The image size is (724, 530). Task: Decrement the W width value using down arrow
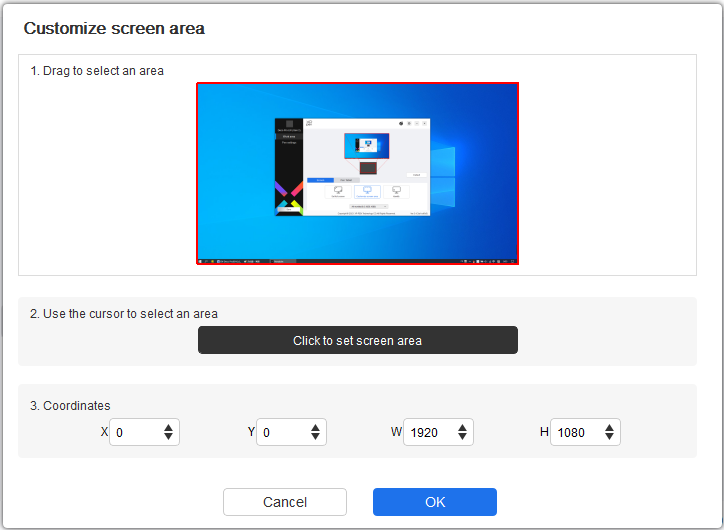click(x=462, y=437)
